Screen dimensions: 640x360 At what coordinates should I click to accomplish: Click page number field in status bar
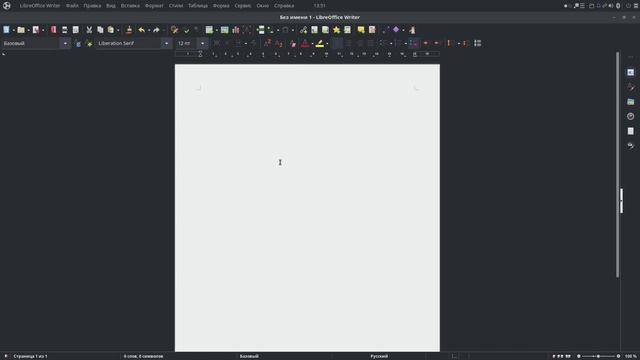[x=30, y=356]
